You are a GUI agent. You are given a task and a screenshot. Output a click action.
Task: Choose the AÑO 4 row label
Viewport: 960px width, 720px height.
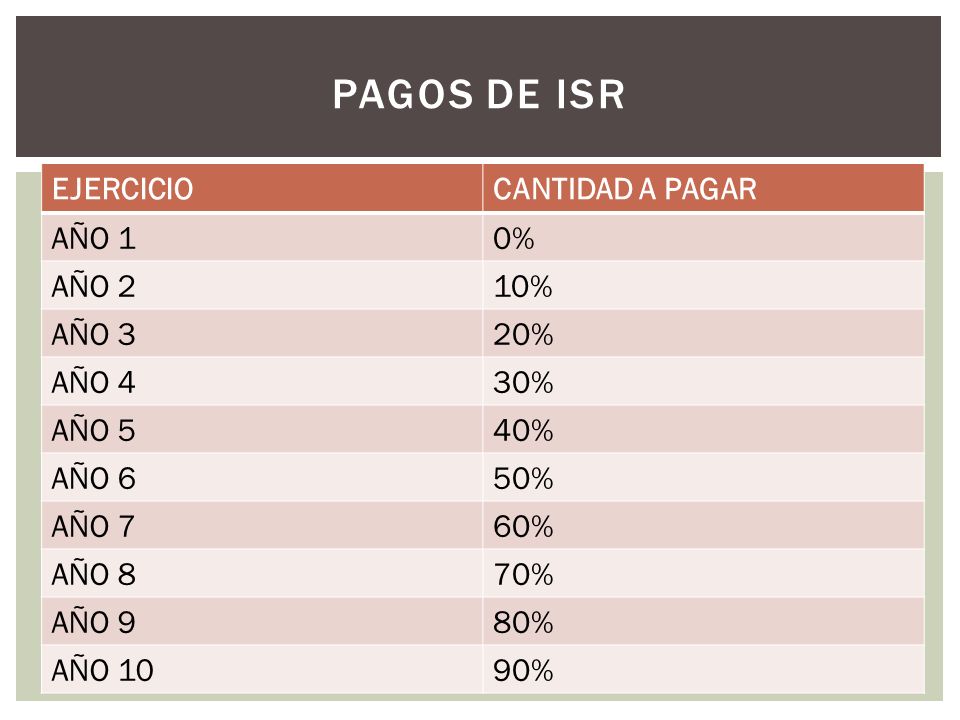point(262,382)
